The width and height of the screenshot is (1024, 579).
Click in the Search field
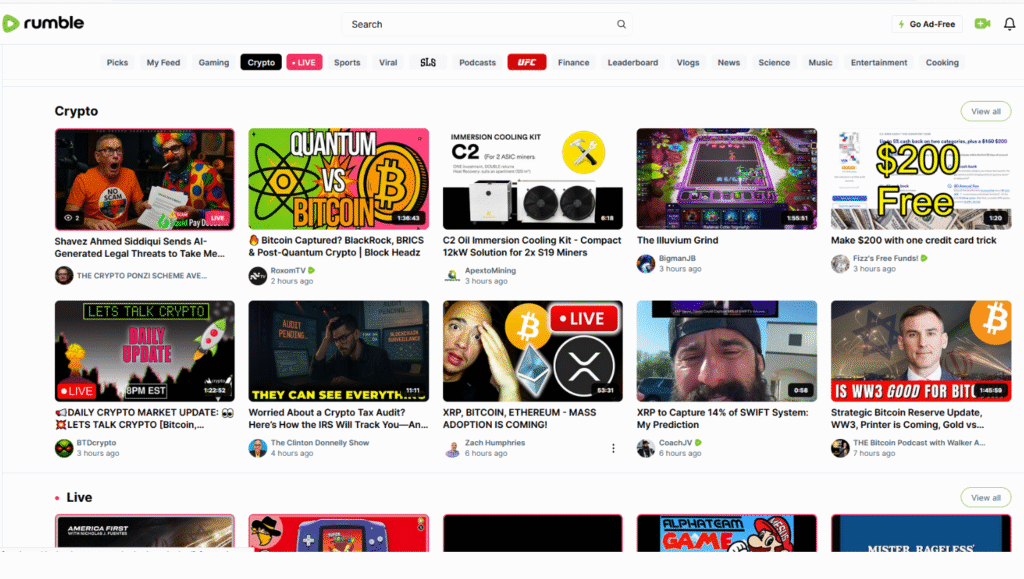tap(487, 24)
